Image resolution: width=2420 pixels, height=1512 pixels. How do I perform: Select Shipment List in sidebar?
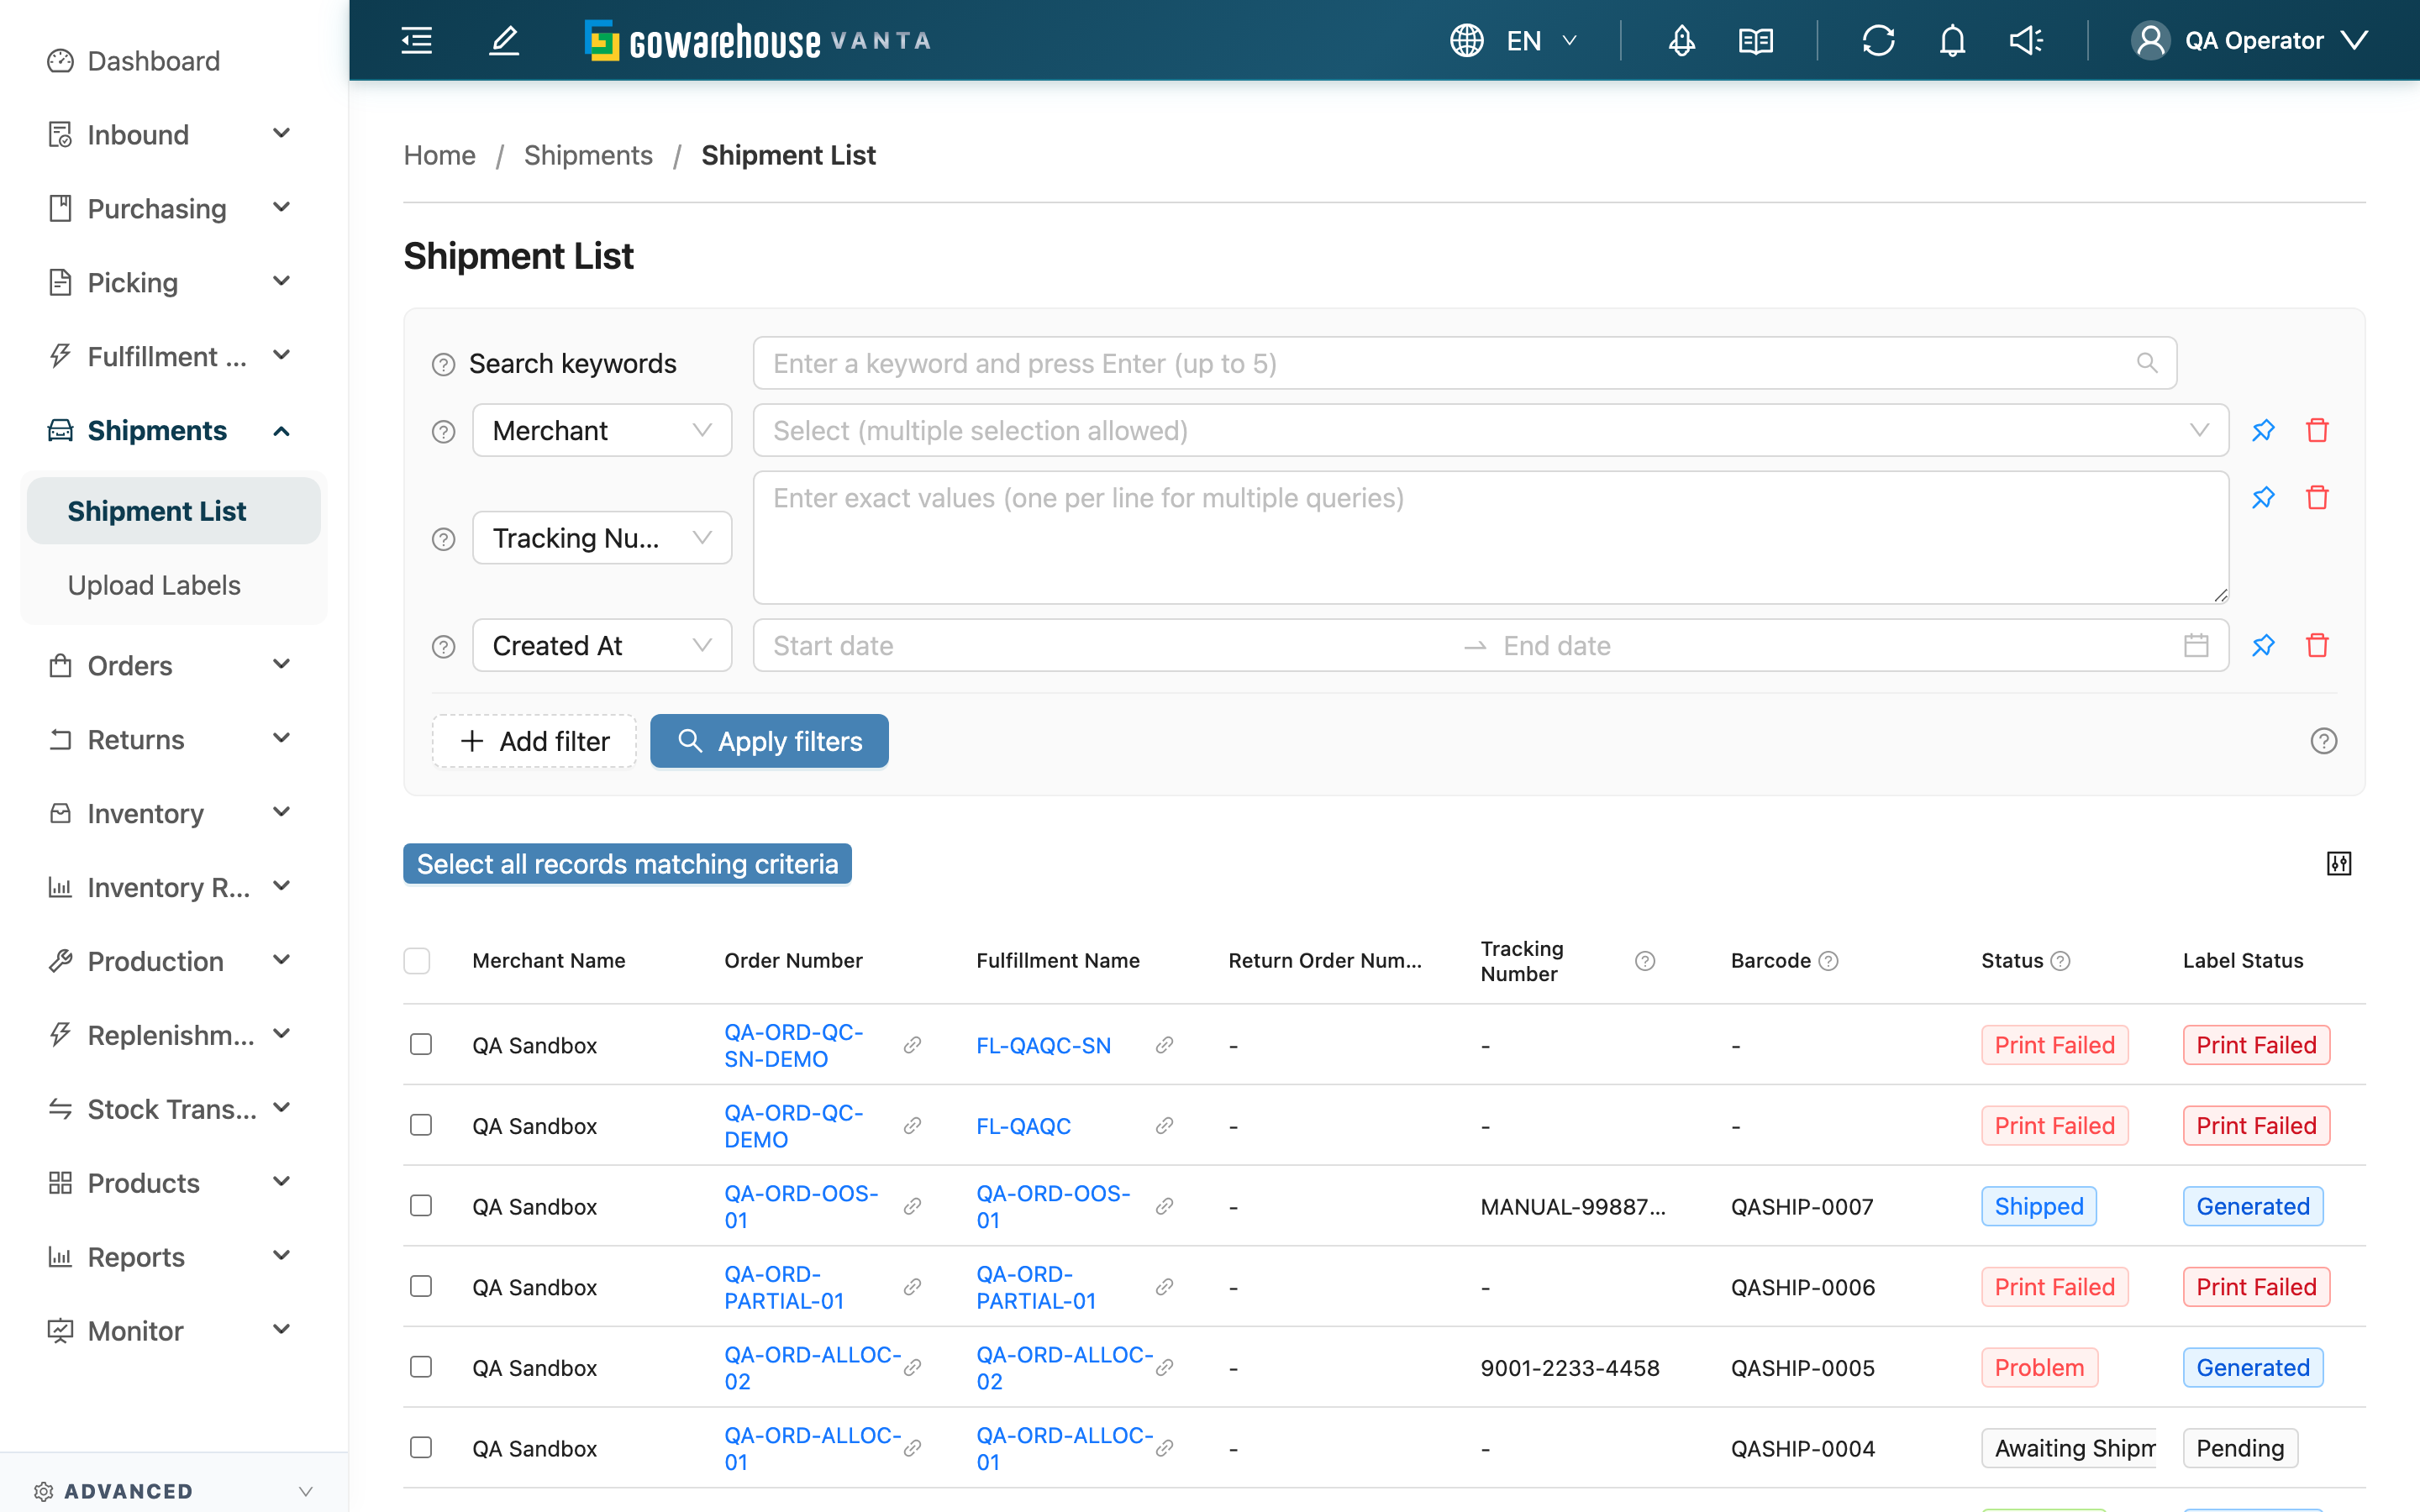click(174, 511)
